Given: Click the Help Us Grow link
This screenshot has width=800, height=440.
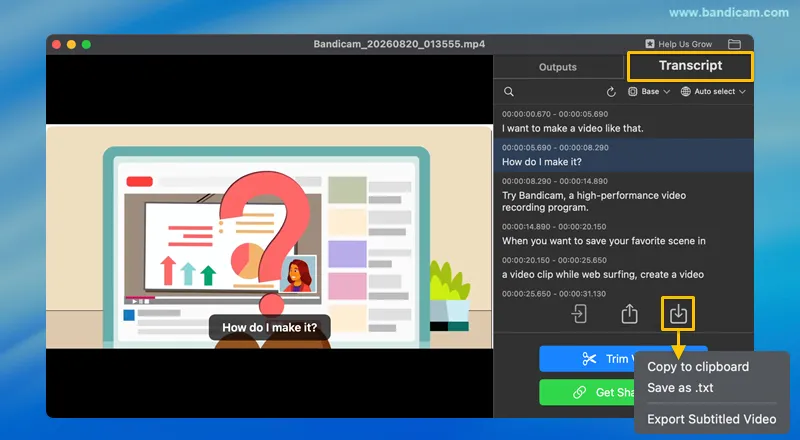Looking at the screenshot, I should [x=679, y=44].
